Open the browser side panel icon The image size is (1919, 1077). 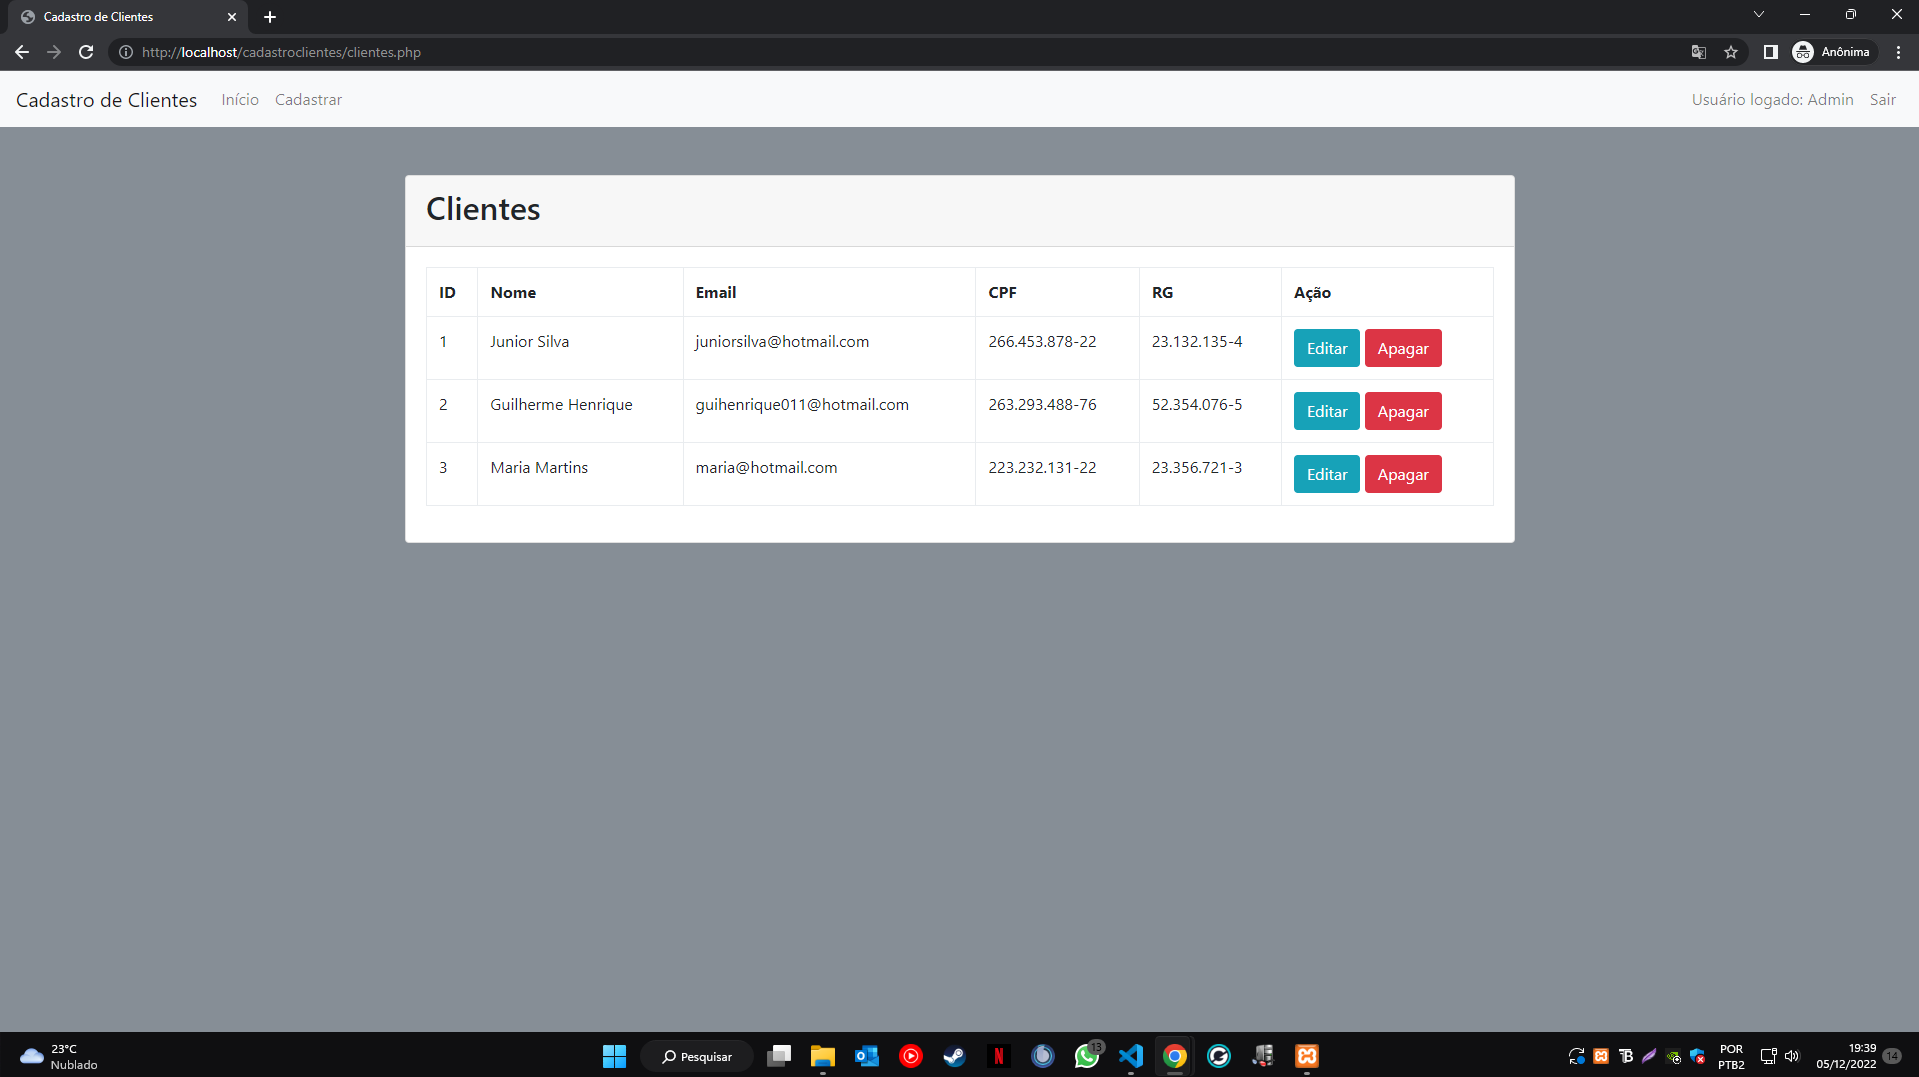coord(1770,52)
